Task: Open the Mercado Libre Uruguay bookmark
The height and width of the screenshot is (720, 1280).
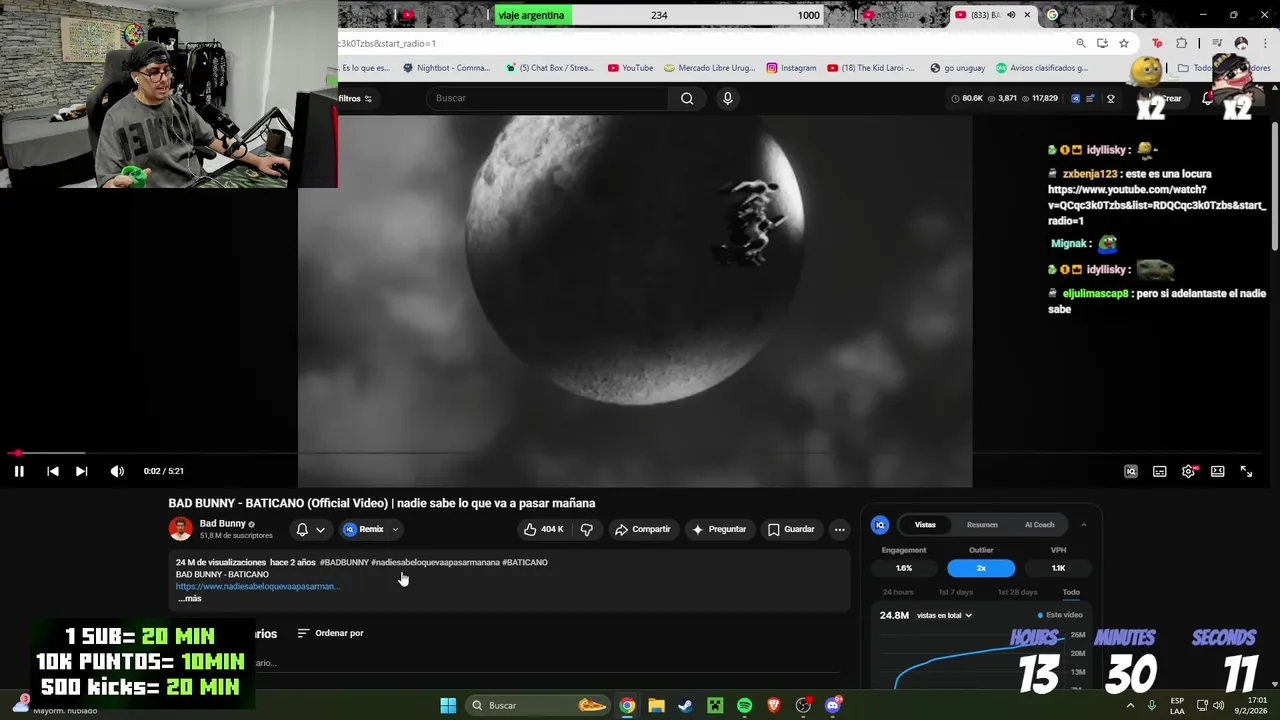Action: (708, 68)
